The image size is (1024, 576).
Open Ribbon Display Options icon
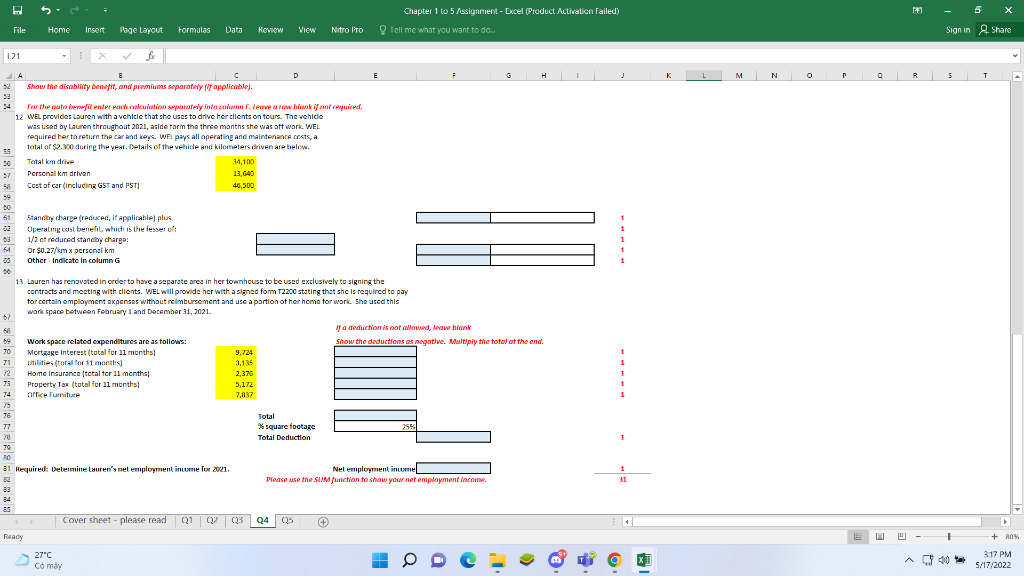click(917, 10)
